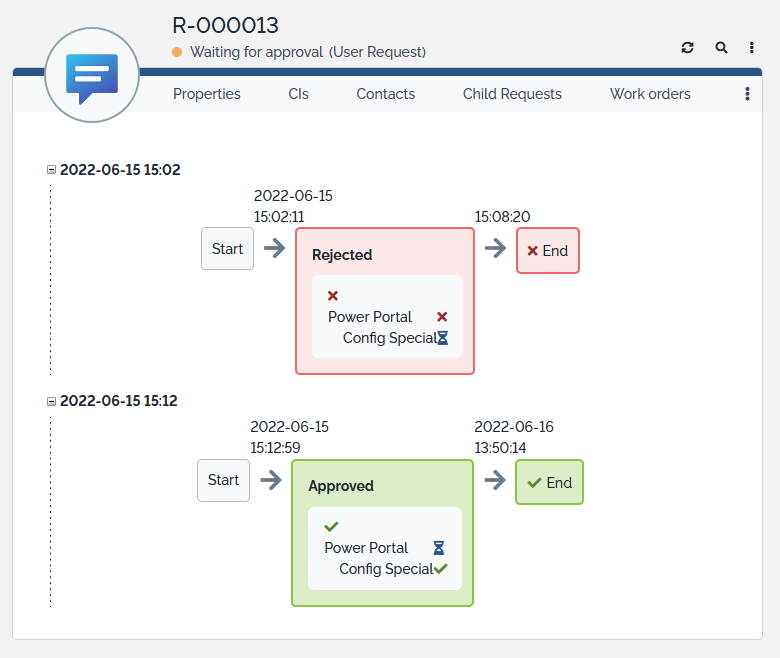Click the Start box of approved flow
The height and width of the screenshot is (658, 780).
[223, 480]
